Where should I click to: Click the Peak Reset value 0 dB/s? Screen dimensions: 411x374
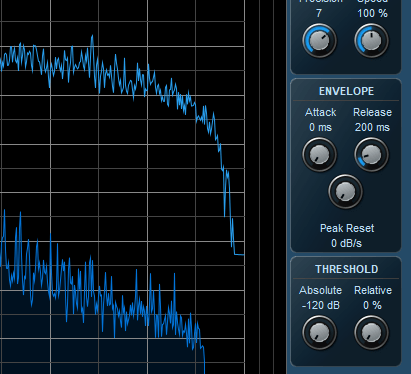coord(346,243)
